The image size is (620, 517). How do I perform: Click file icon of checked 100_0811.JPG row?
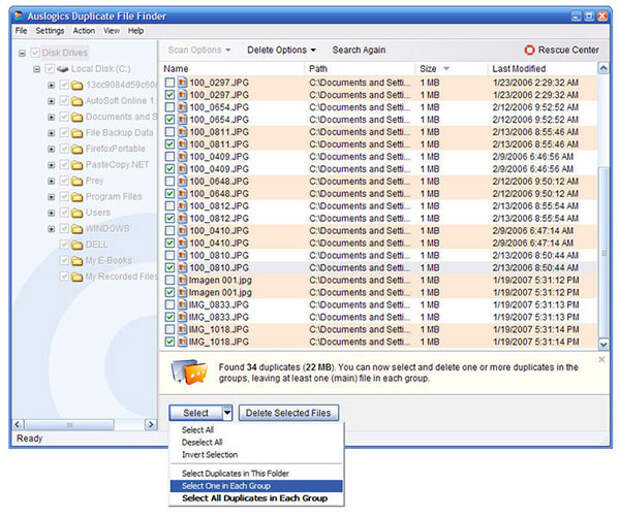(x=182, y=144)
